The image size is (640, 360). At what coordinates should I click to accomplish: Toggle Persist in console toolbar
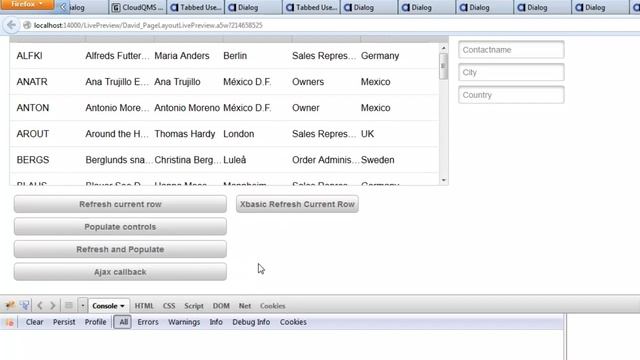tap(64, 322)
